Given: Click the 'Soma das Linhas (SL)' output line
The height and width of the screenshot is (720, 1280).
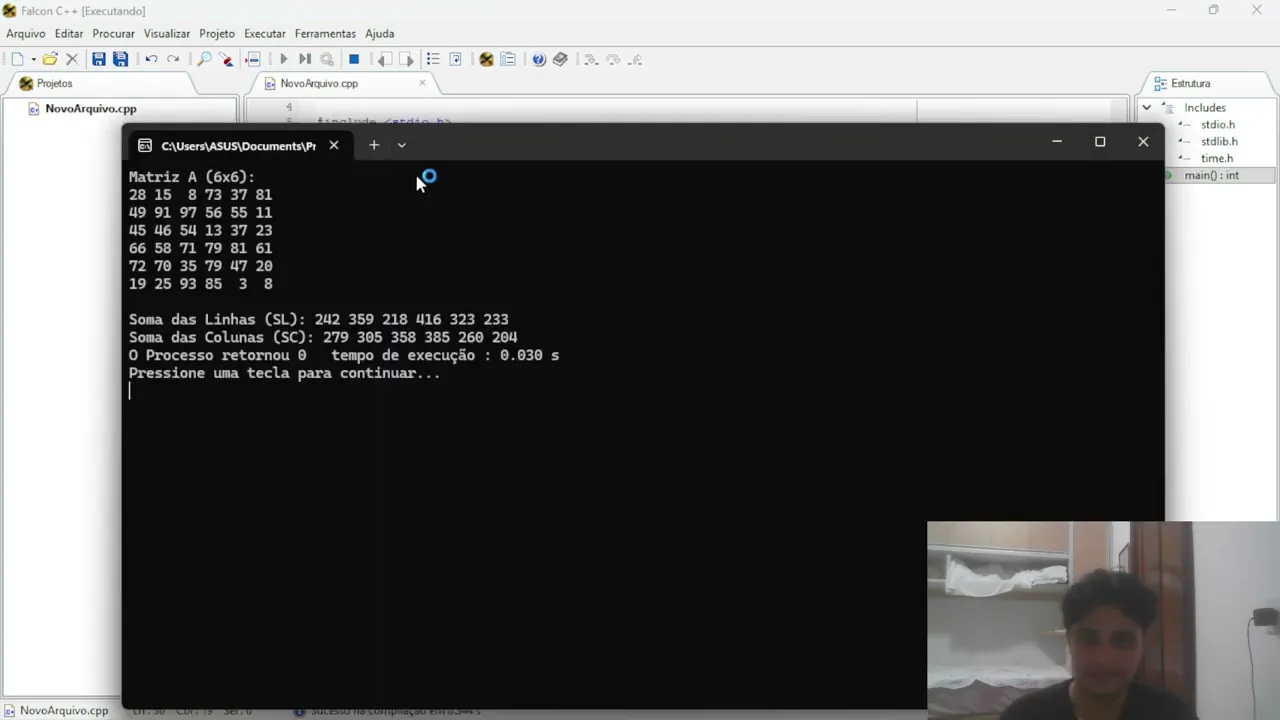Looking at the screenshot, I should pos(318,320).
